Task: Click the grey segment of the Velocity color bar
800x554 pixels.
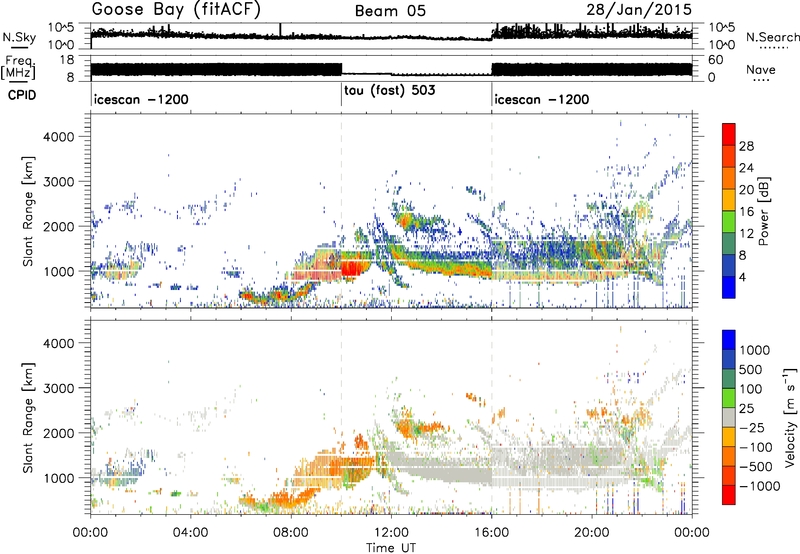Action: coord(729,418)
